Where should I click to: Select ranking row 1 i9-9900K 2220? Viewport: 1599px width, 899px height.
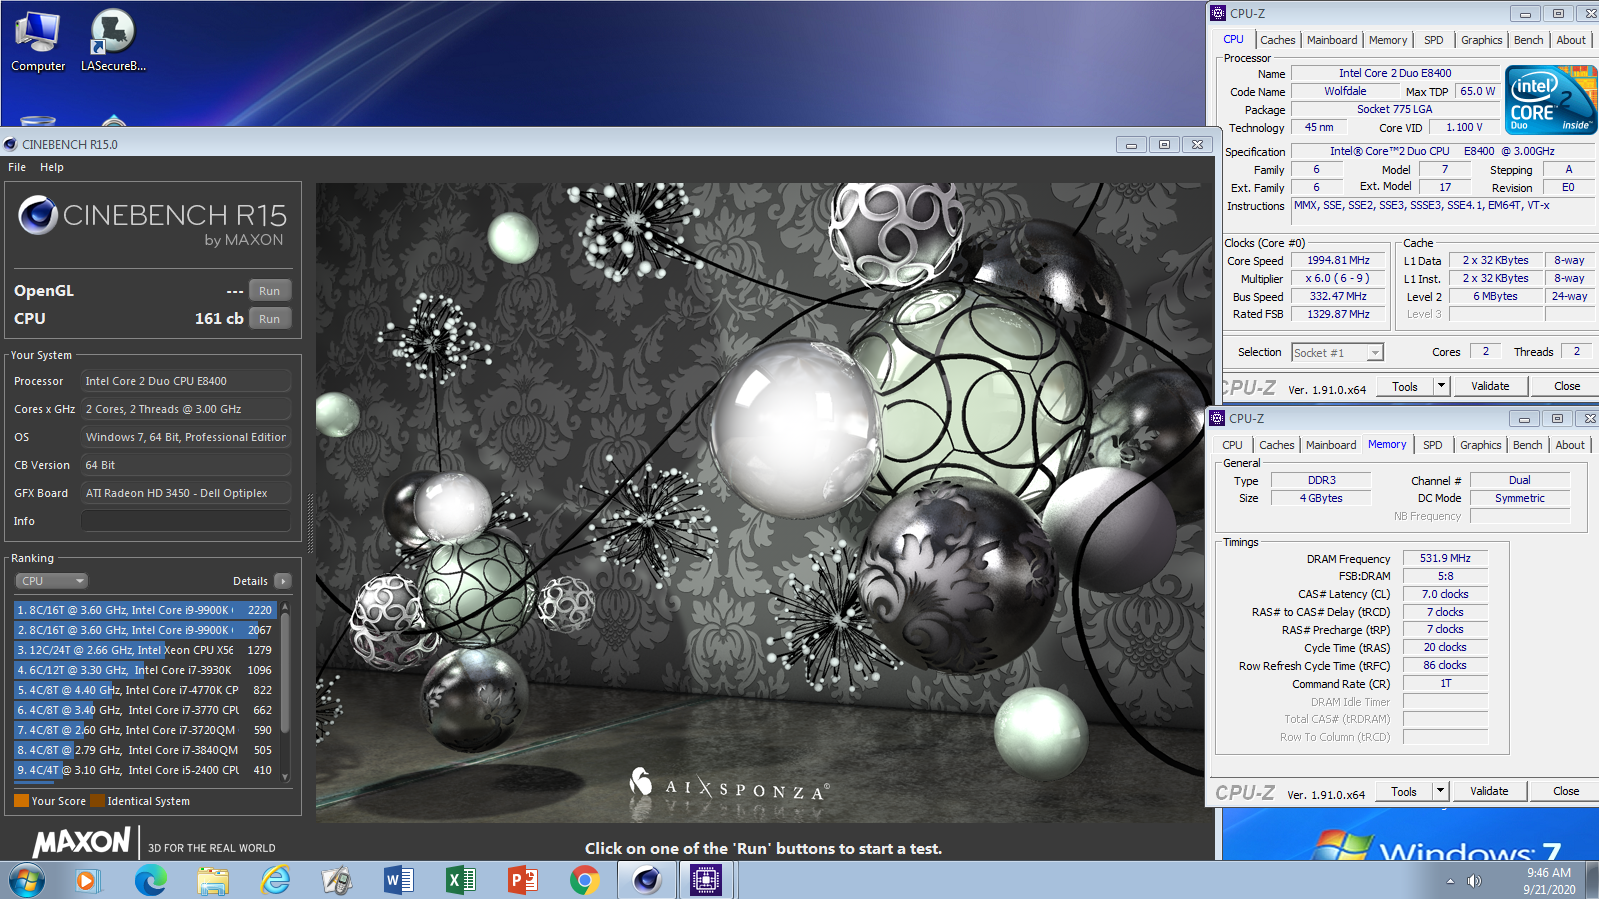(145, 610)
